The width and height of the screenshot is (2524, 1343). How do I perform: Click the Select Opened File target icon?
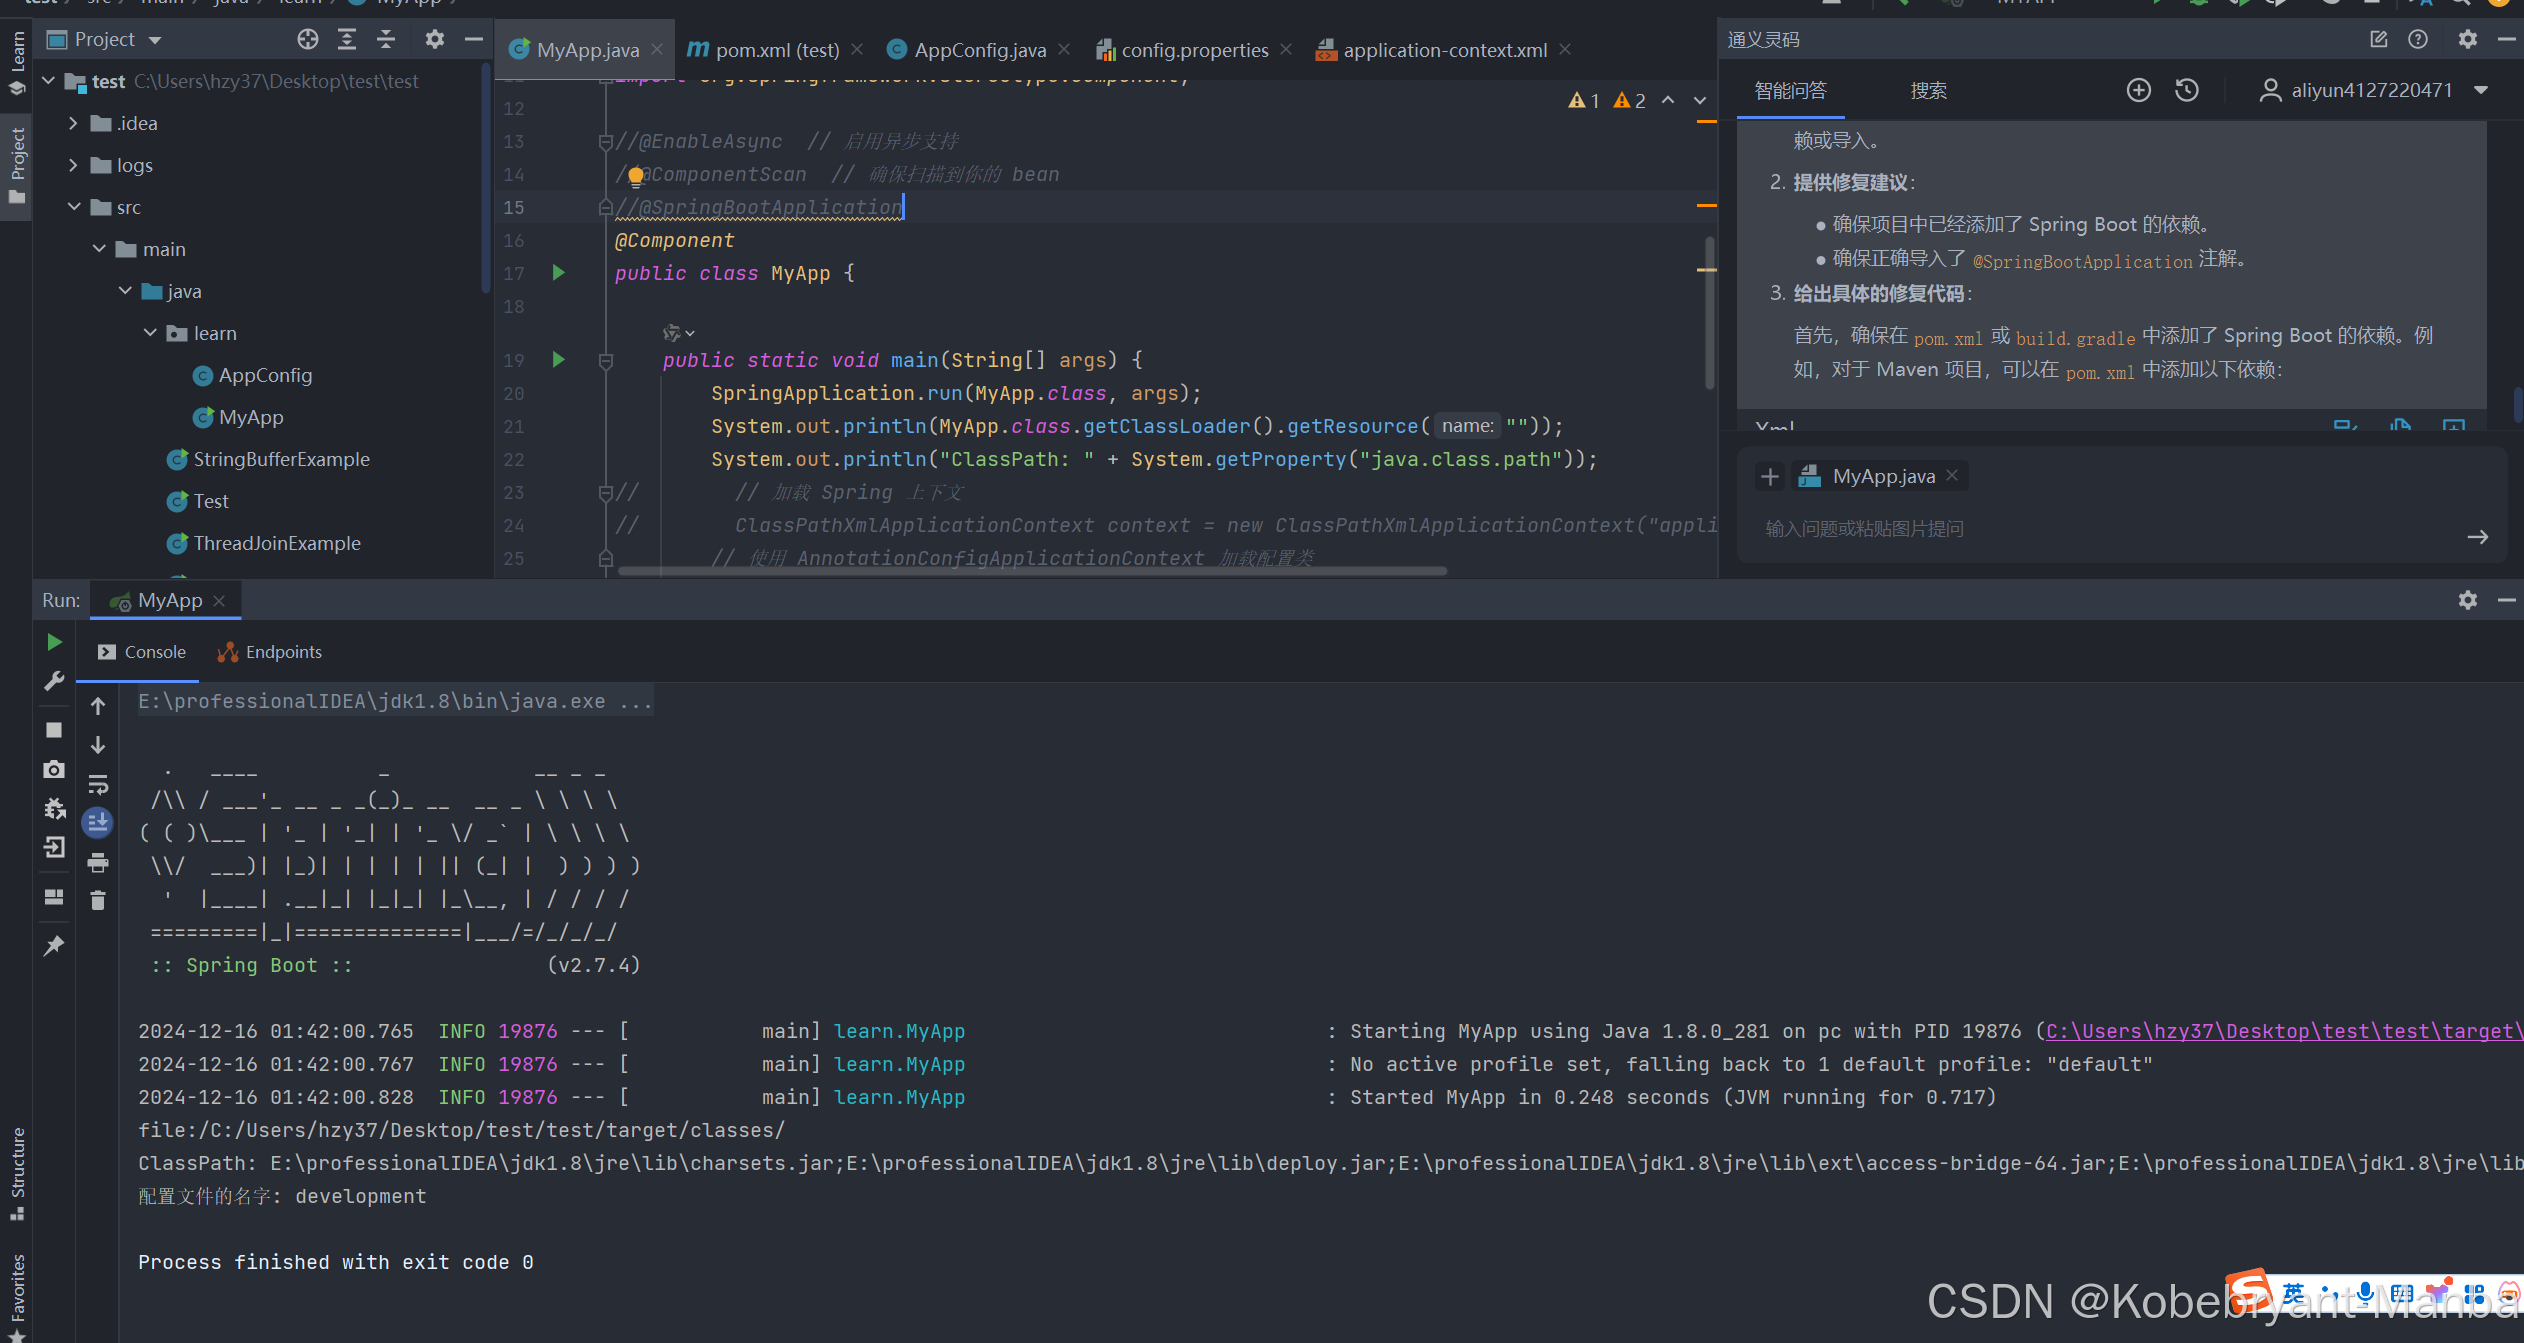(x=308, y=39)
